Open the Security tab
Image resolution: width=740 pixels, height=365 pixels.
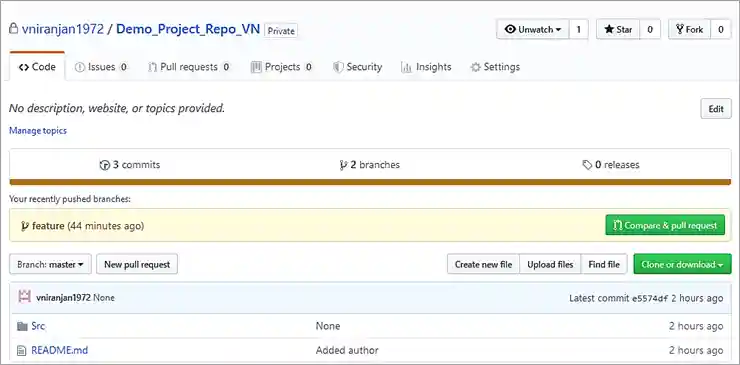pos(357,67)
